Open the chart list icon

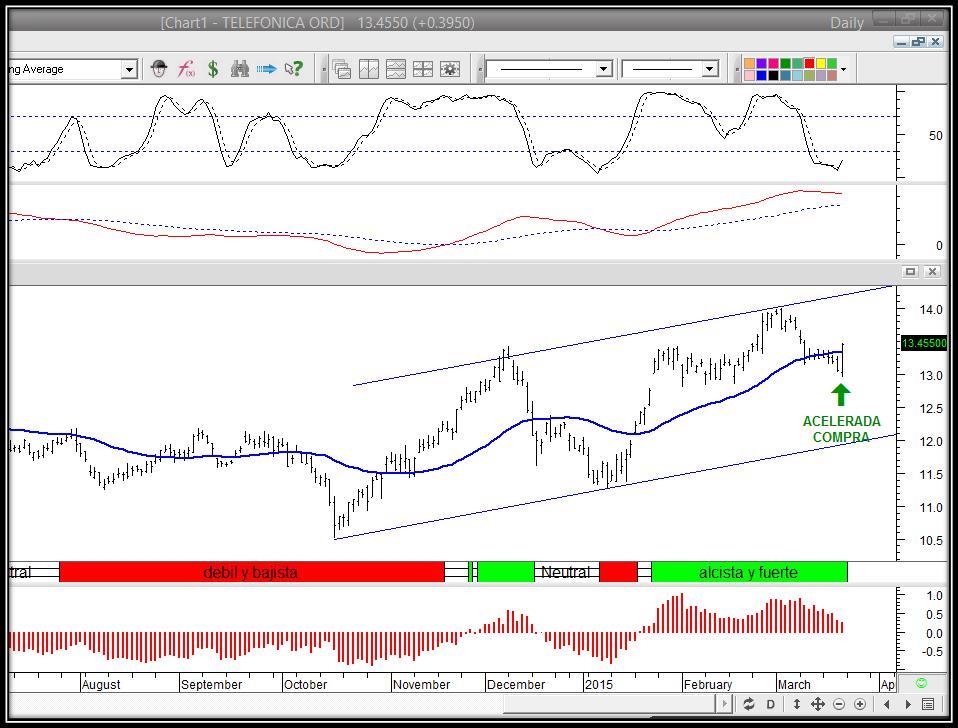(928, 704)
